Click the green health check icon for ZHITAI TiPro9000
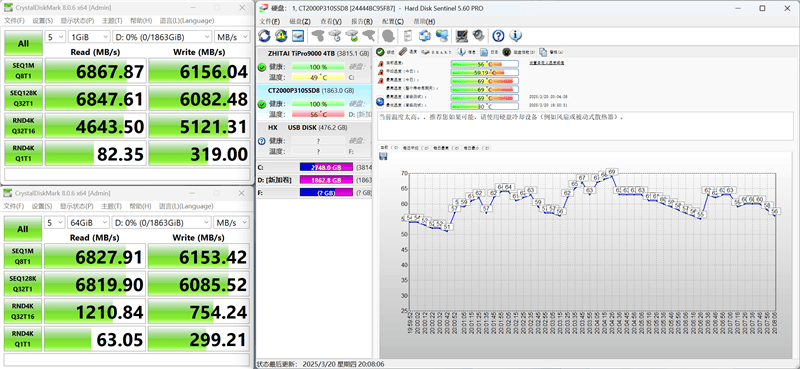The width and height of the screenshot is (800, 369). 262,67
